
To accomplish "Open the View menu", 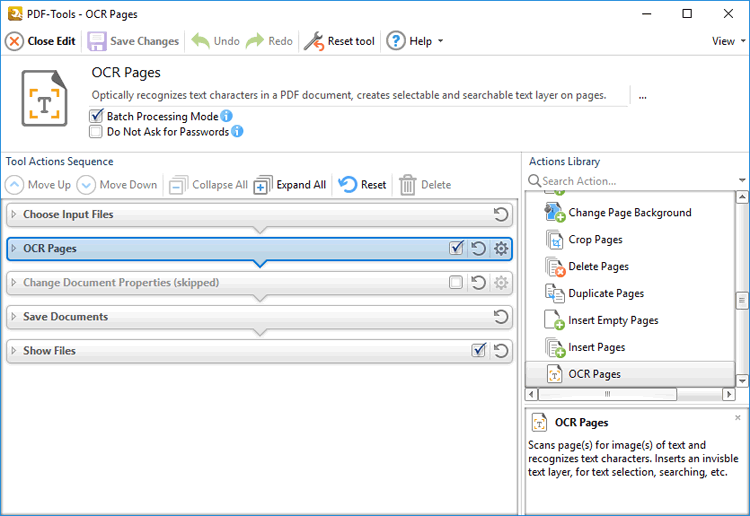I will pyautogui.click(x=727, y=41).
